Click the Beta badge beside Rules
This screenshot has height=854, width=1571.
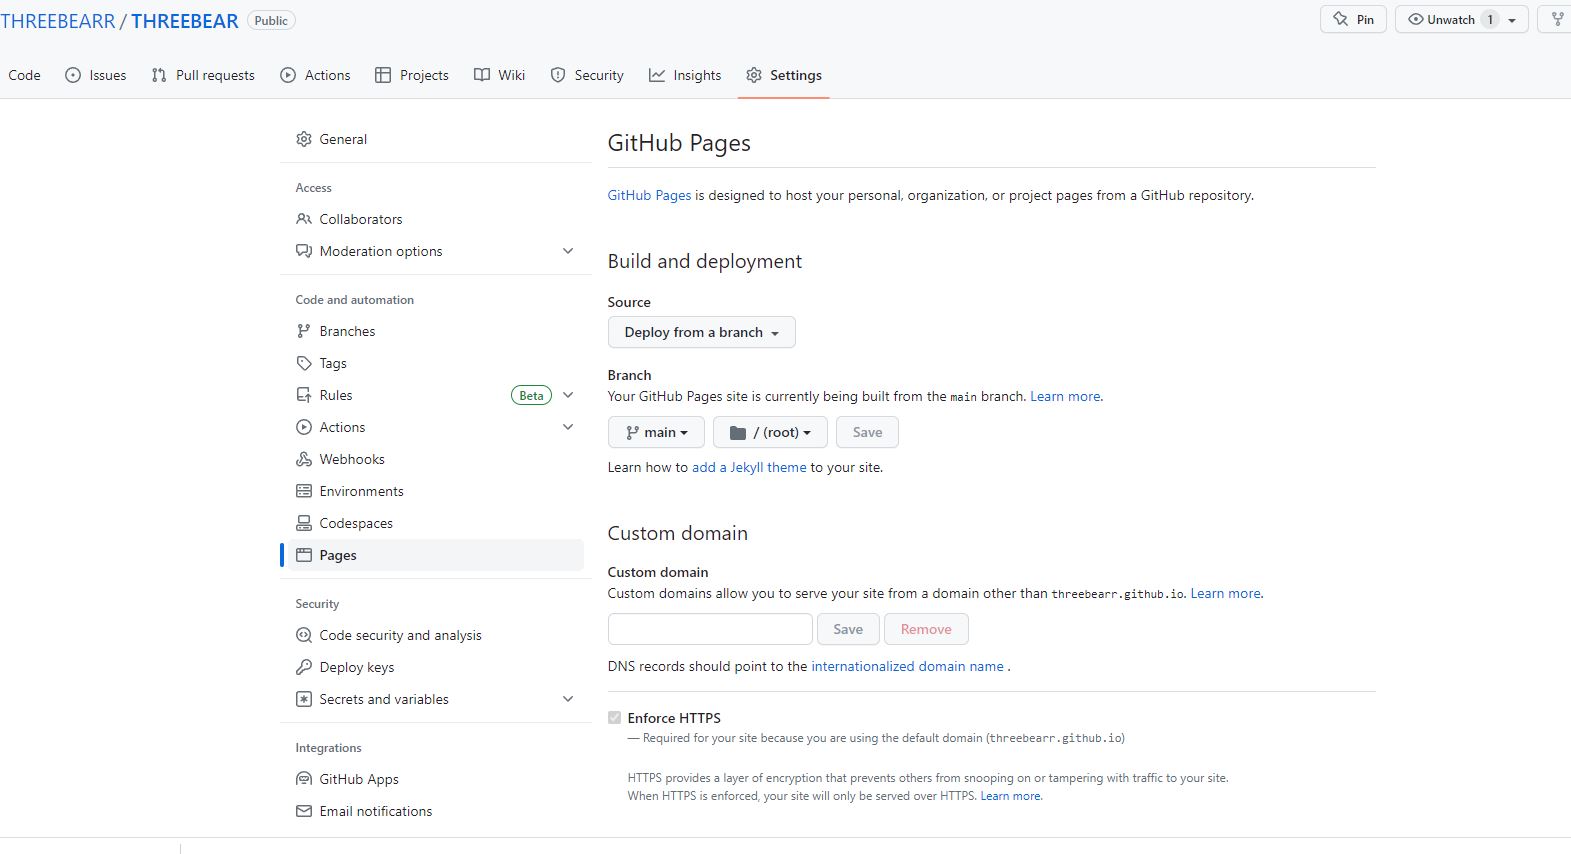pyautogui.click(x=531, y=395)
